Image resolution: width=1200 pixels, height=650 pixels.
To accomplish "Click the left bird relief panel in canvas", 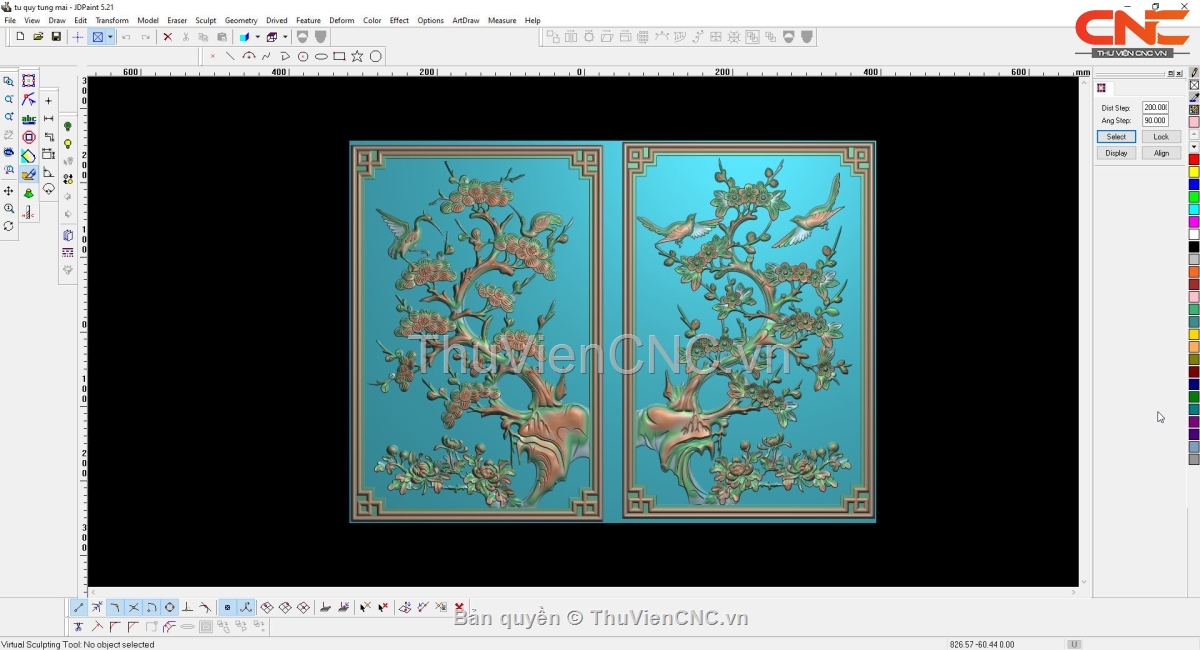I will pyautogui.click(x=476, y=331).
